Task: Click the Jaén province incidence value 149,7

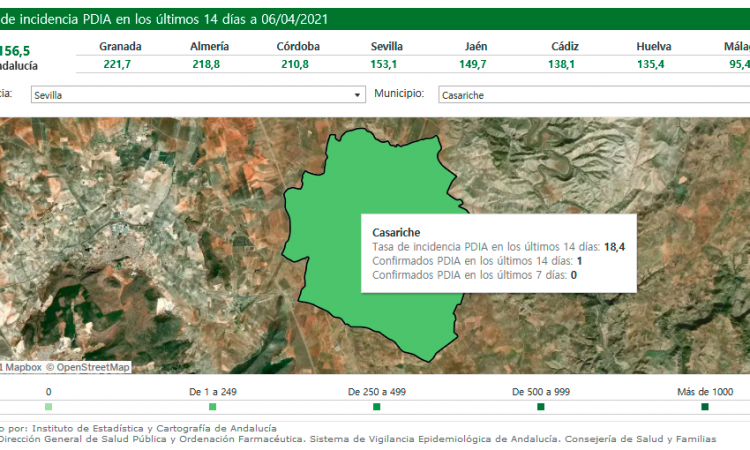Action: (476, 64)
